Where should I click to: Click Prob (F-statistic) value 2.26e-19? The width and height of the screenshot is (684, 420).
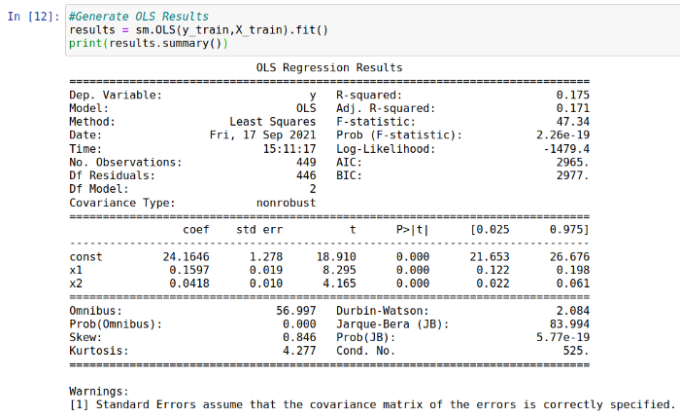click(563, 135)
